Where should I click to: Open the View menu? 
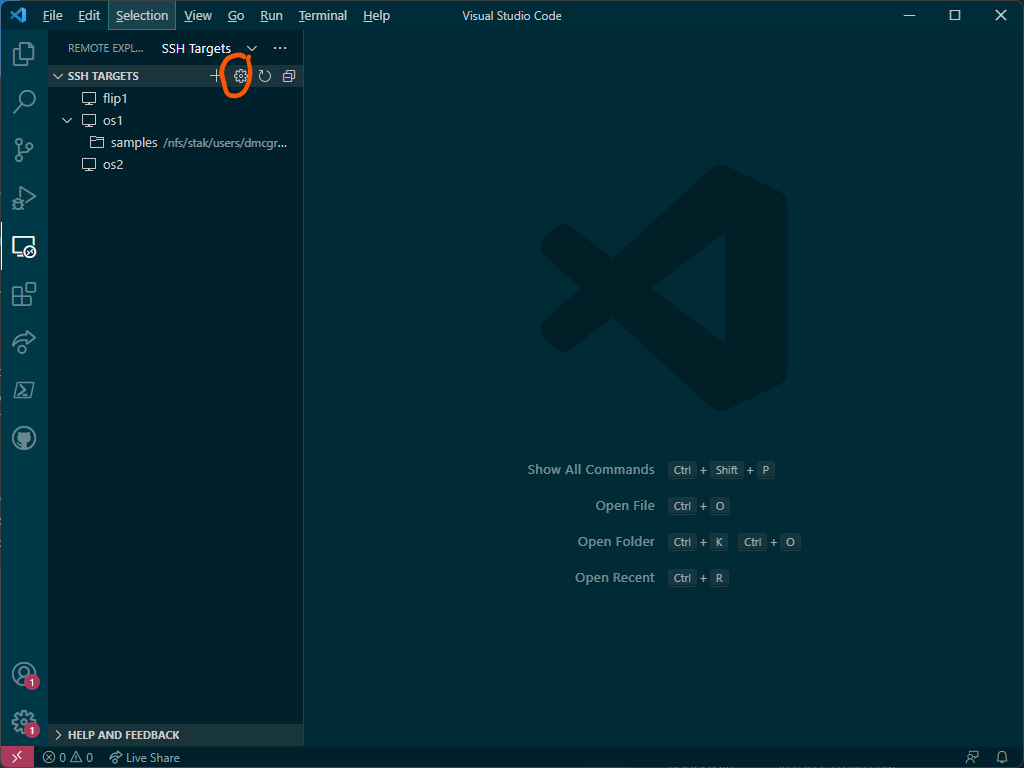[x=198, y=16]
